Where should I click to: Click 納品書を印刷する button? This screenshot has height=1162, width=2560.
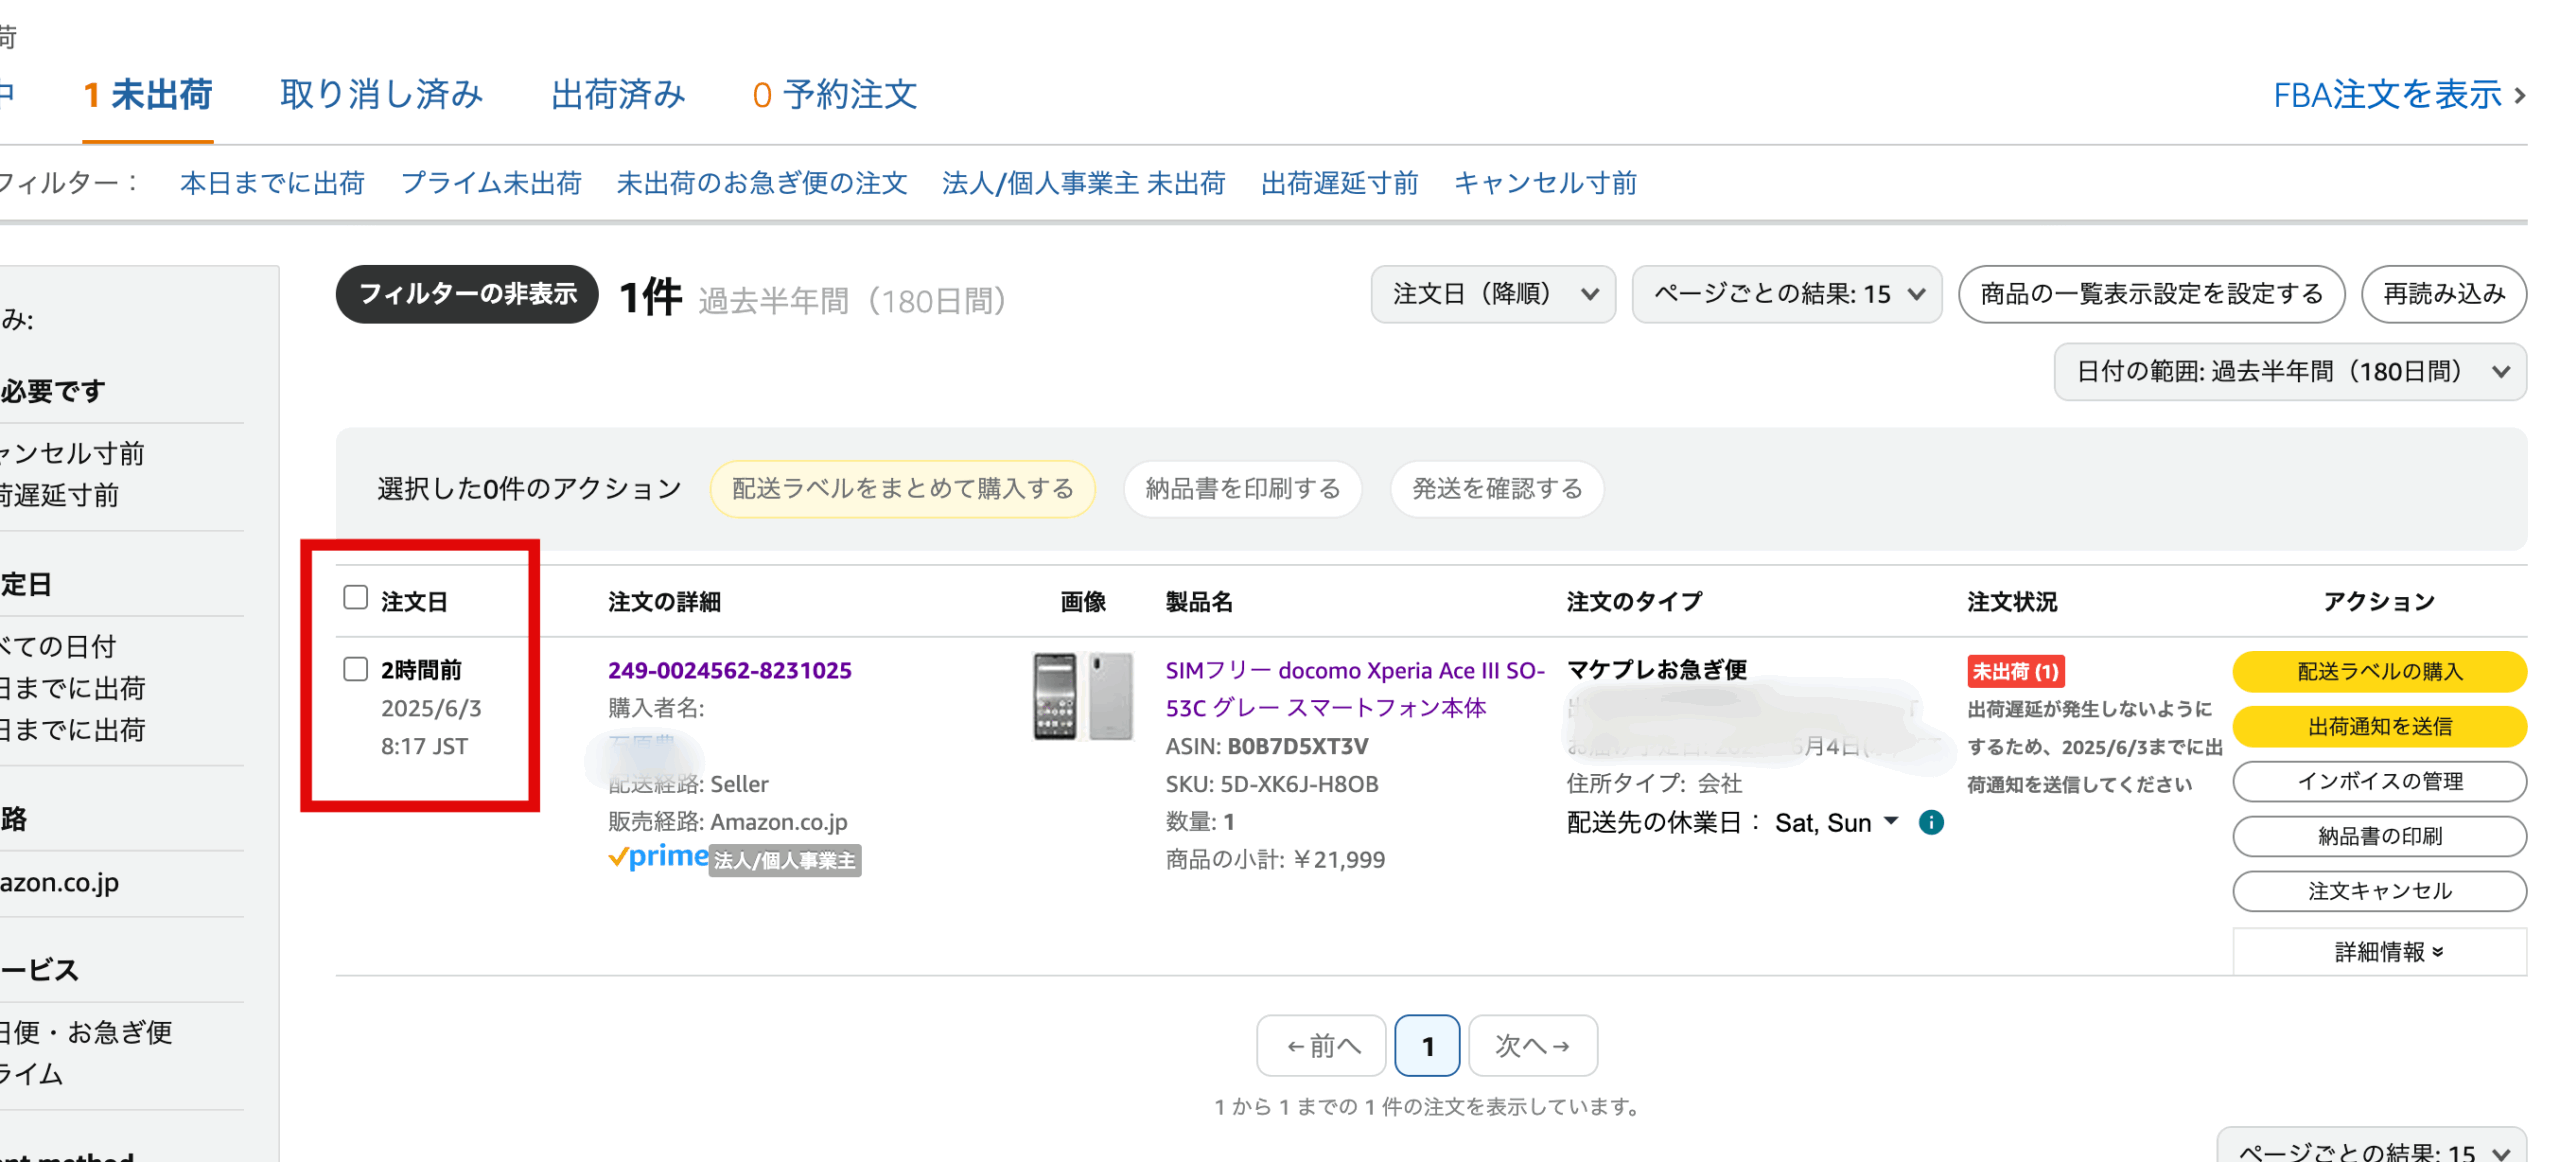coord(1241,489)
